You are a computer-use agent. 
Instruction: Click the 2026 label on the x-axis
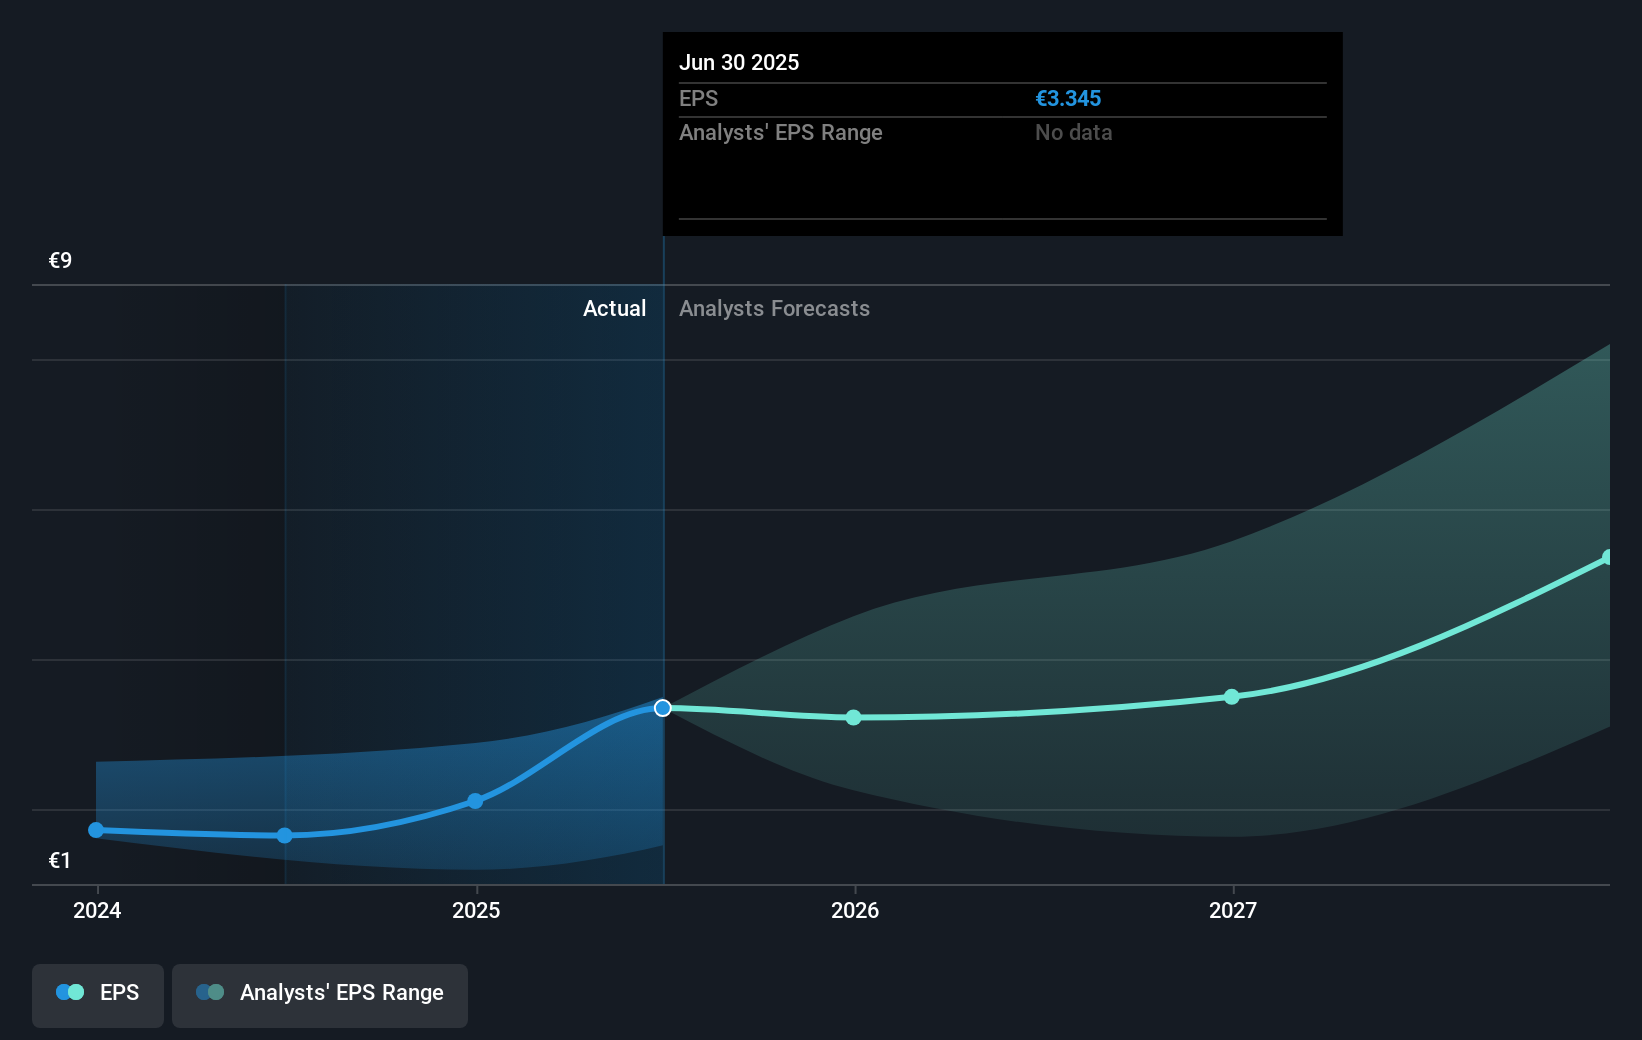[853, 911]
